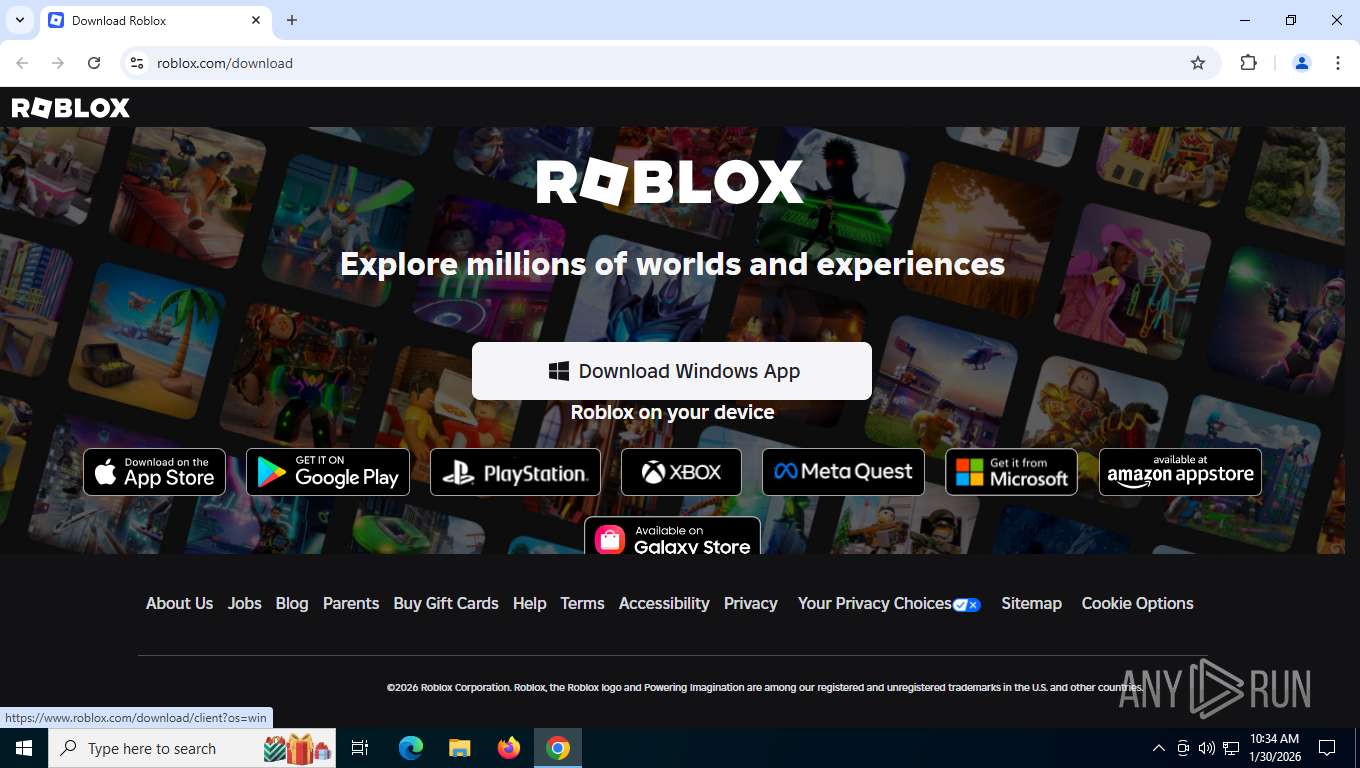This screenshot has width=1360, height=768.
Task: Open the notification center
Action: click(1327, 748)
